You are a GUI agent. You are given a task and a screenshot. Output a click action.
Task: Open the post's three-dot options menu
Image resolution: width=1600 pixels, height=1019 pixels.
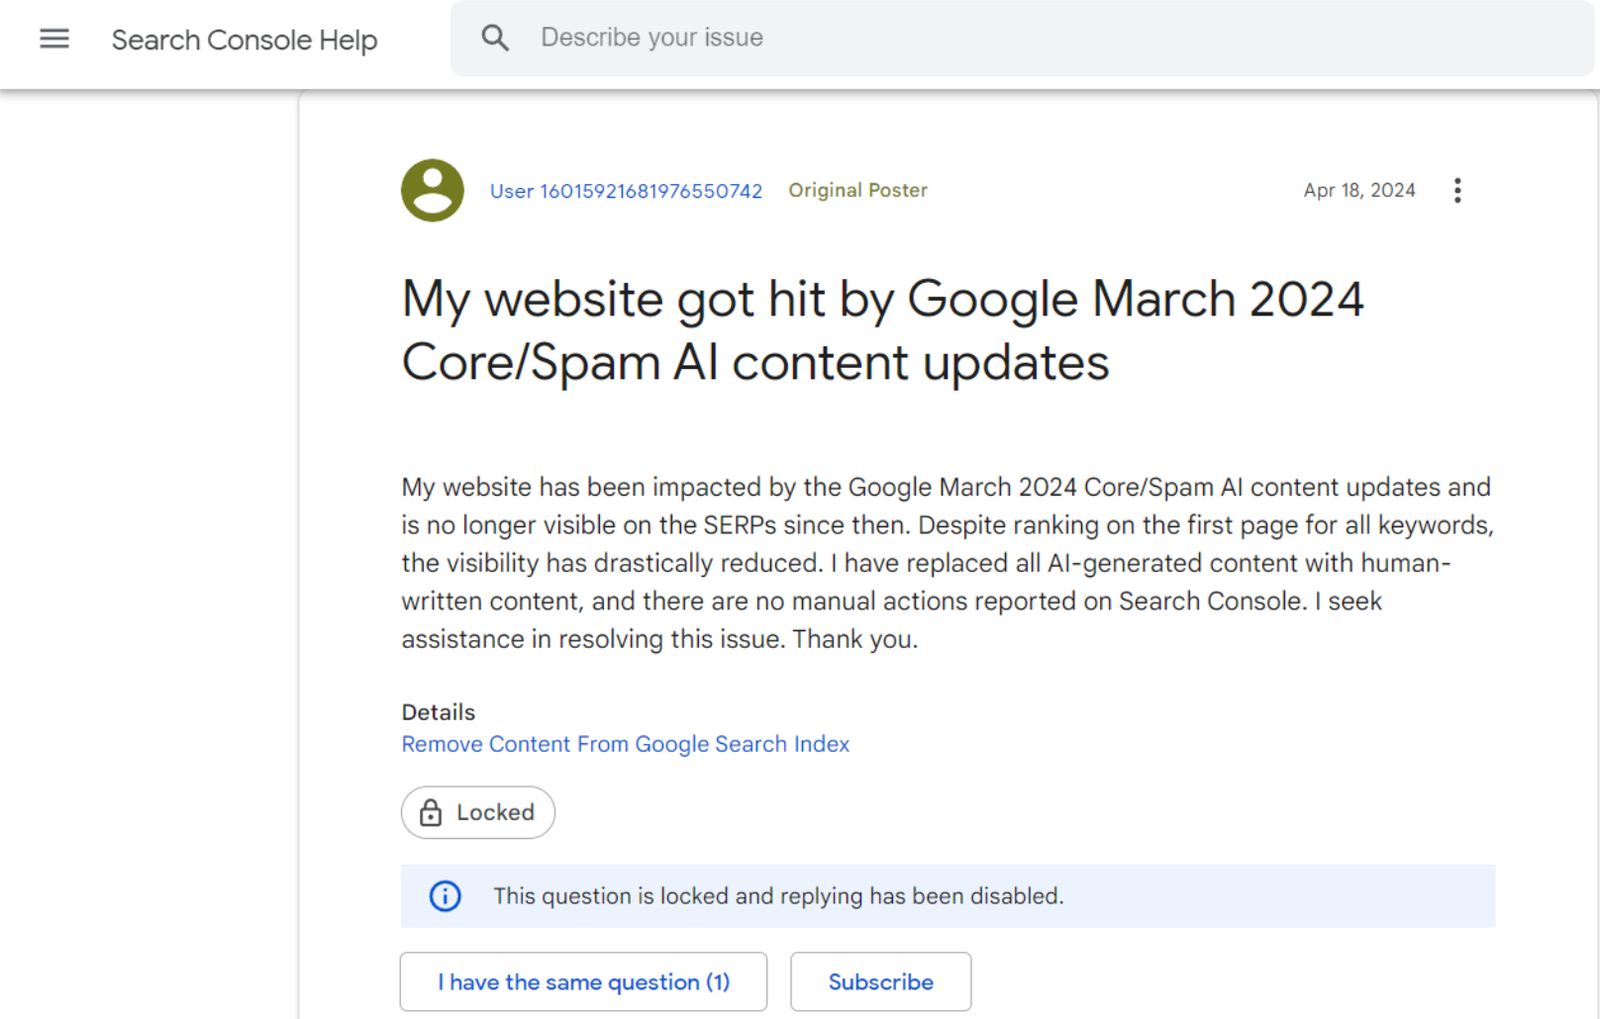pyautogui.click(x=1457, y=190)
